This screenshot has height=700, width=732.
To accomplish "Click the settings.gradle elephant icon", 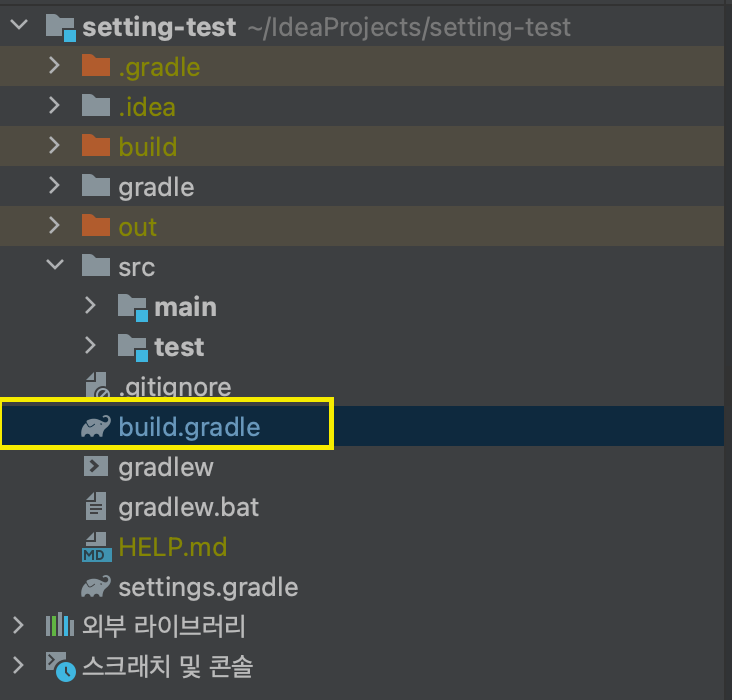I will [96, 587].
